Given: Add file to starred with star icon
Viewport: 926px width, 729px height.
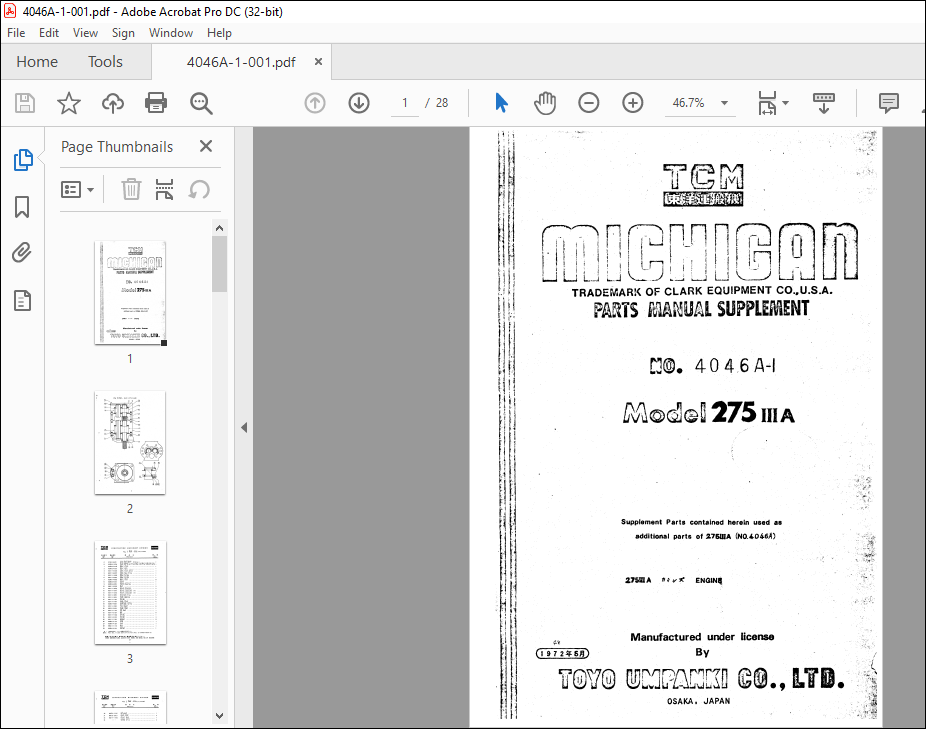Looking at the screenshot, I should pyautogui.click(x=69, y=103).
